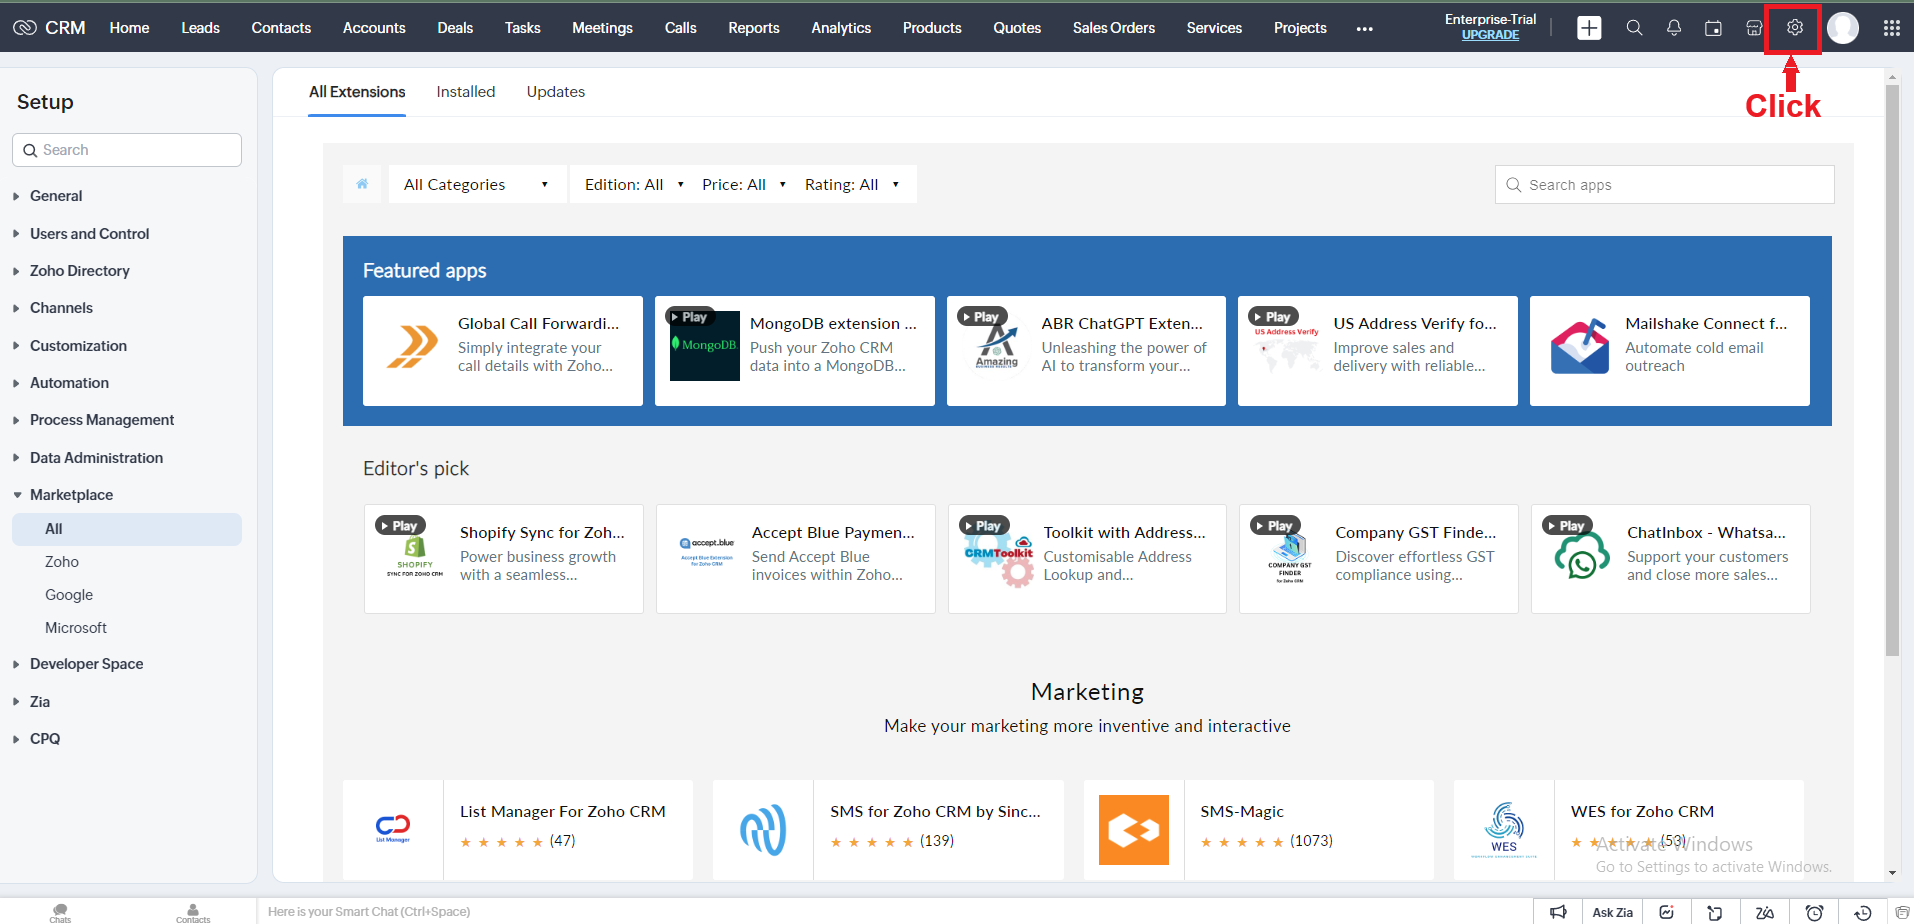Click the UPGRADE link
This screenshot has height=924, width=1914.
coord(1489,35)
